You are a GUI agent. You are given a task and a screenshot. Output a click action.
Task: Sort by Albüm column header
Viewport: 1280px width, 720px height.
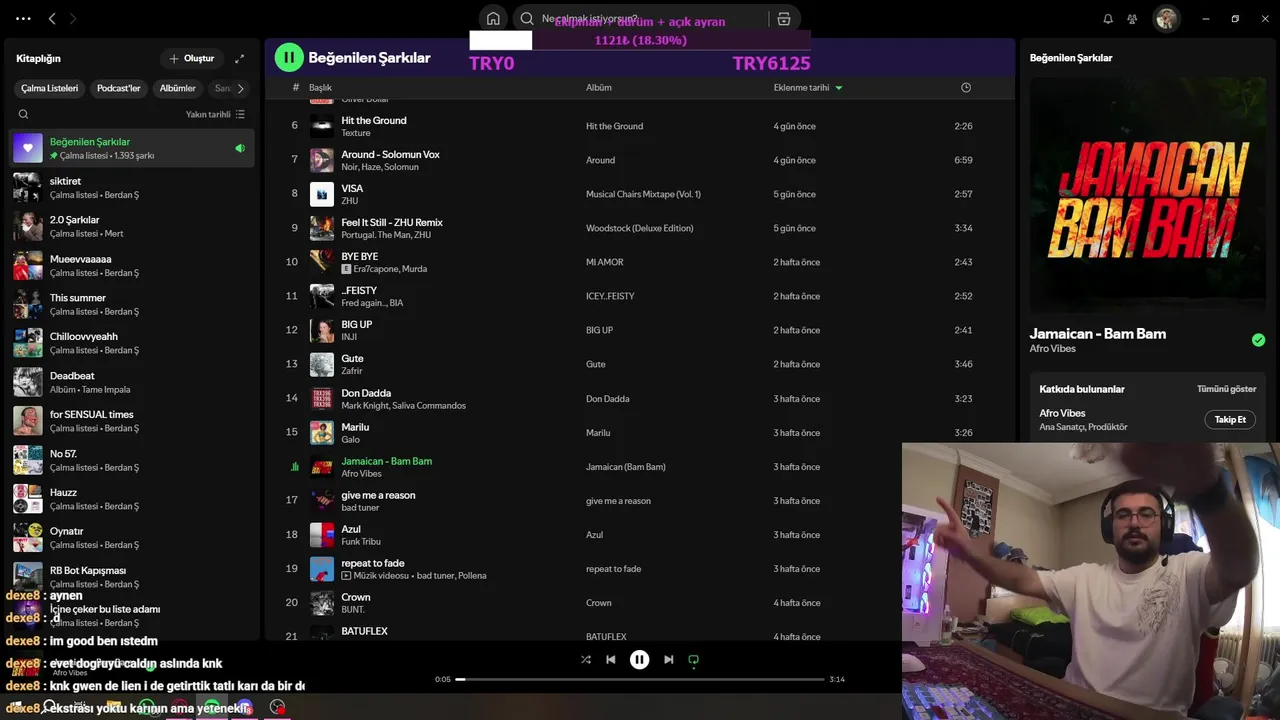coord(598,88)
